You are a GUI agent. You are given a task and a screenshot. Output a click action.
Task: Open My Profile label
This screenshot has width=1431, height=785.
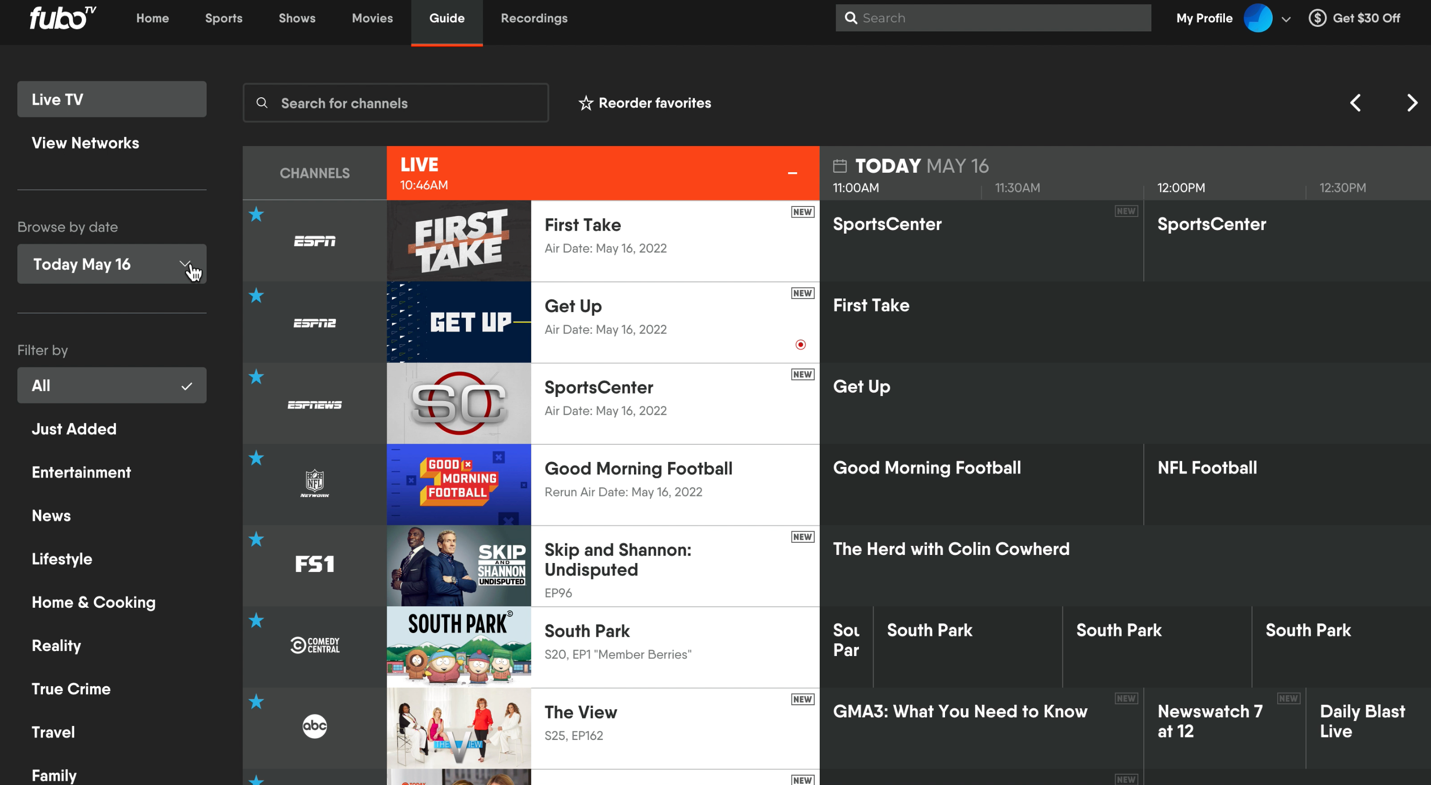coord(1204,18)
